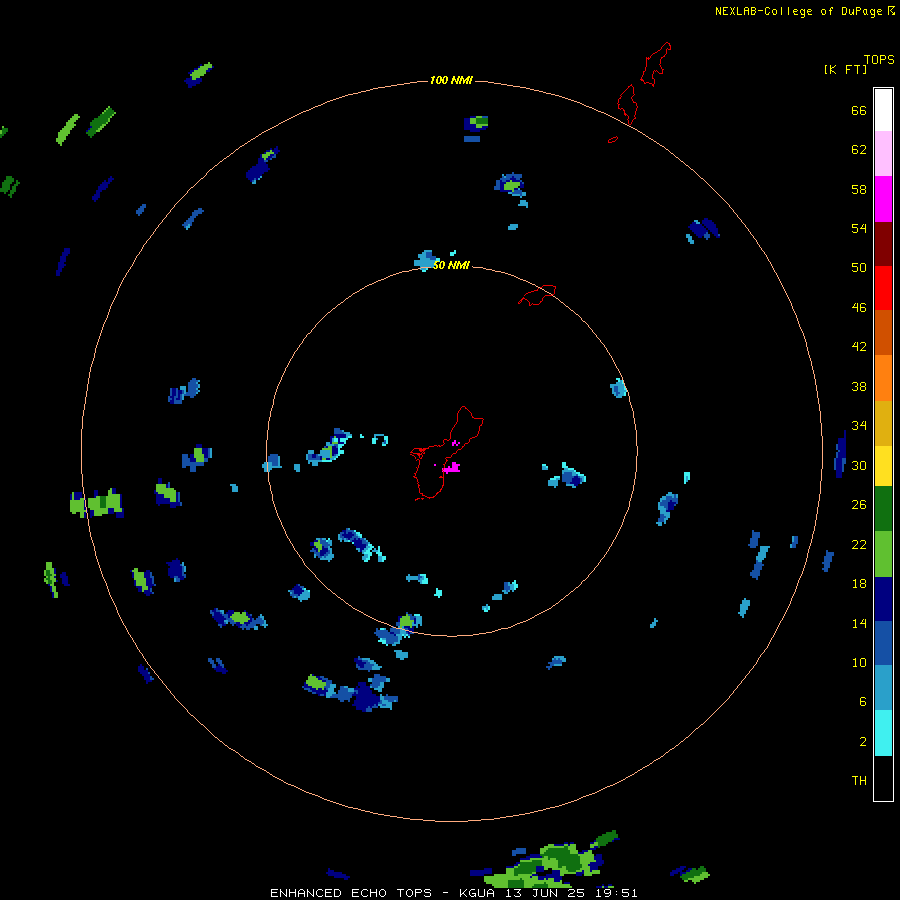Viewport: 900px width, 900px height.
Task: Click the white swatch in the tops legend
Action: pyautogui.click(x=883, y=110)
